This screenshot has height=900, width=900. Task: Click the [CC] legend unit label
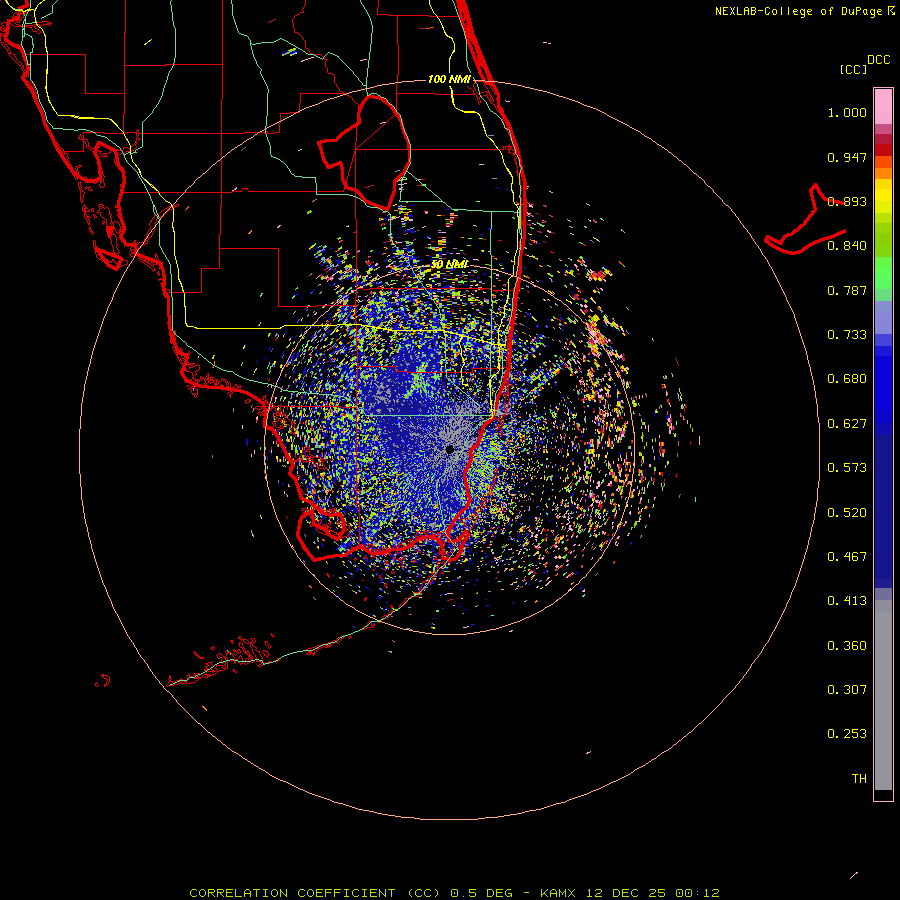click(853, 69)
